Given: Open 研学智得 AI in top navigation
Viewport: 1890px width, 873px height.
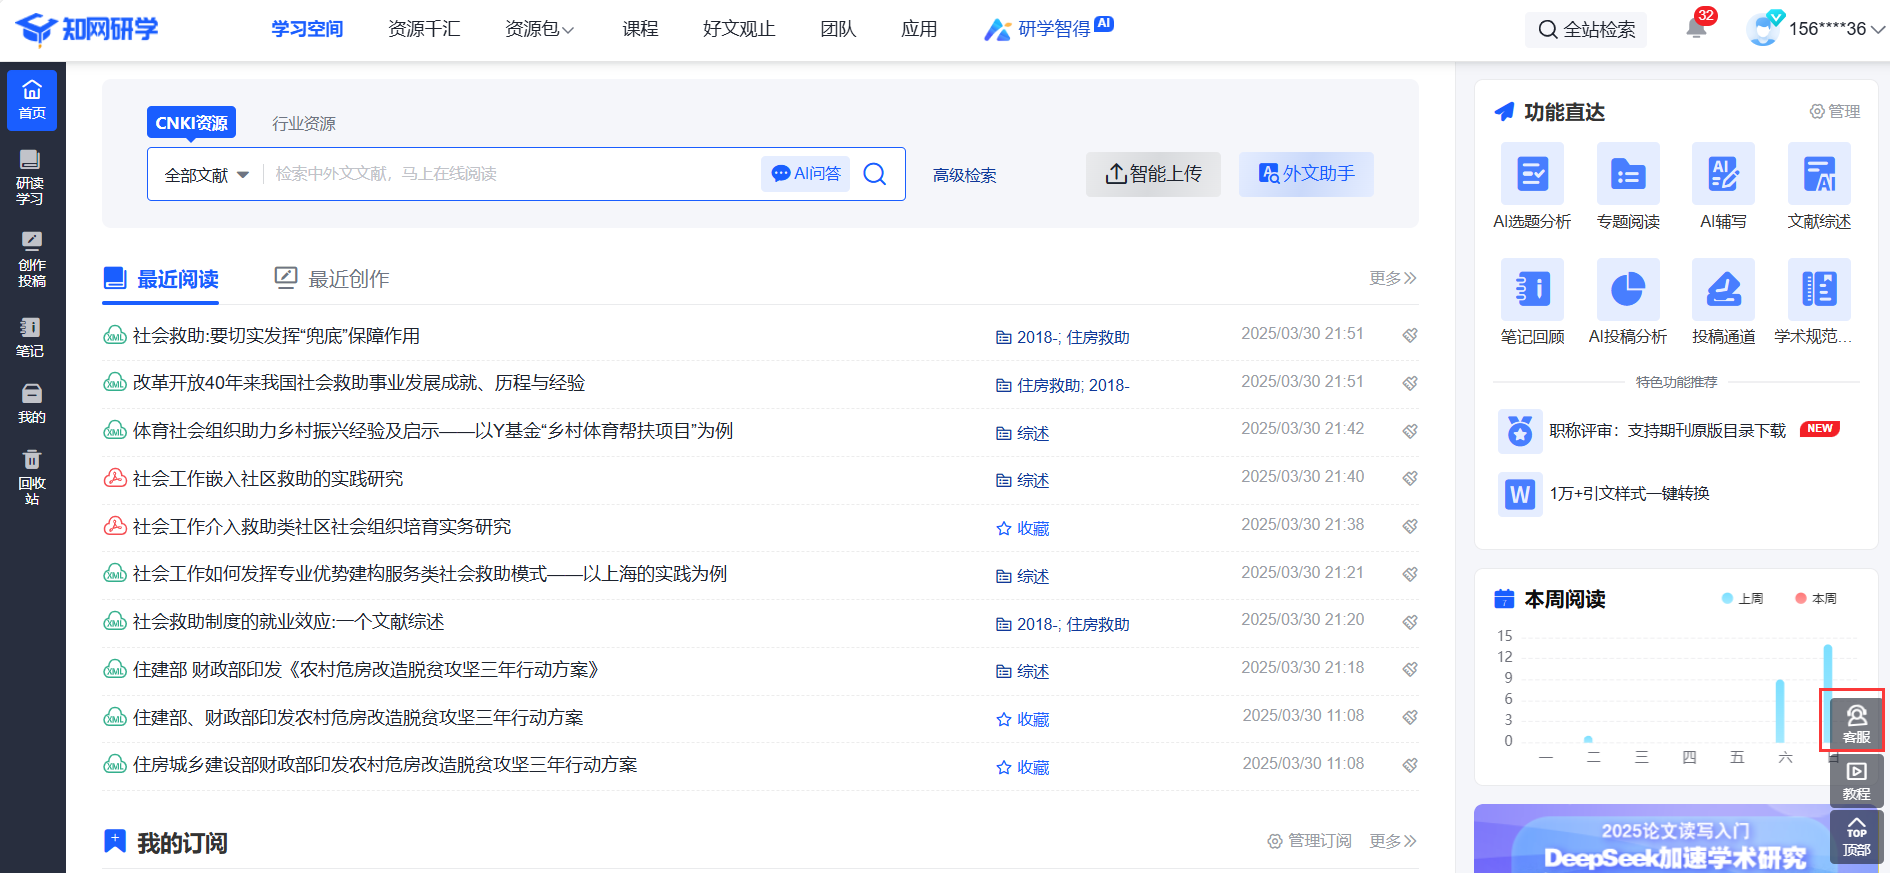Looking at the screenshot, I should (1048, 29).
